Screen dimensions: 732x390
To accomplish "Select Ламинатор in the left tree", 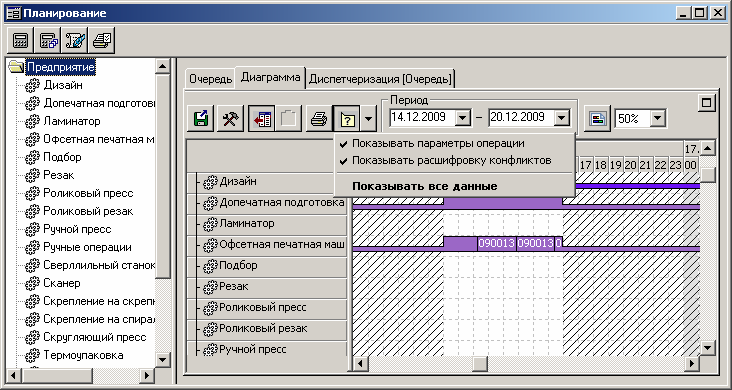I will (71, 121).
